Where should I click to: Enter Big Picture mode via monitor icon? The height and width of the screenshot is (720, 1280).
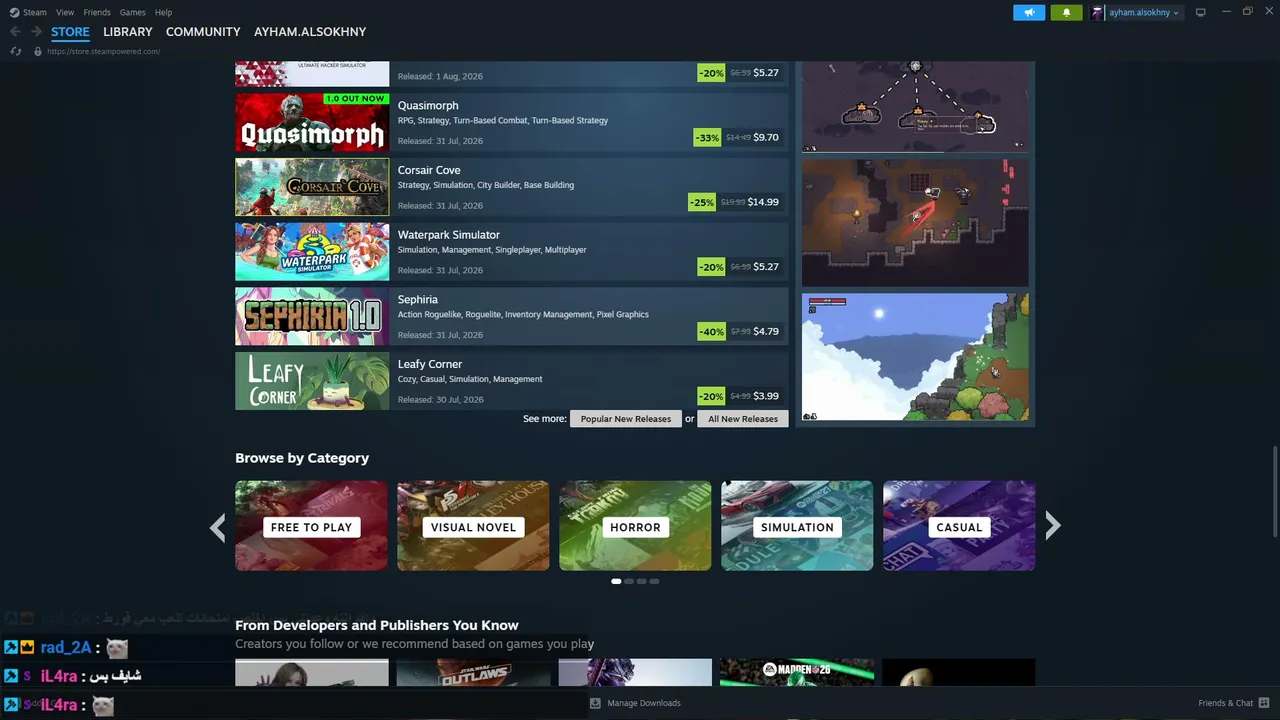(1201, 12)
